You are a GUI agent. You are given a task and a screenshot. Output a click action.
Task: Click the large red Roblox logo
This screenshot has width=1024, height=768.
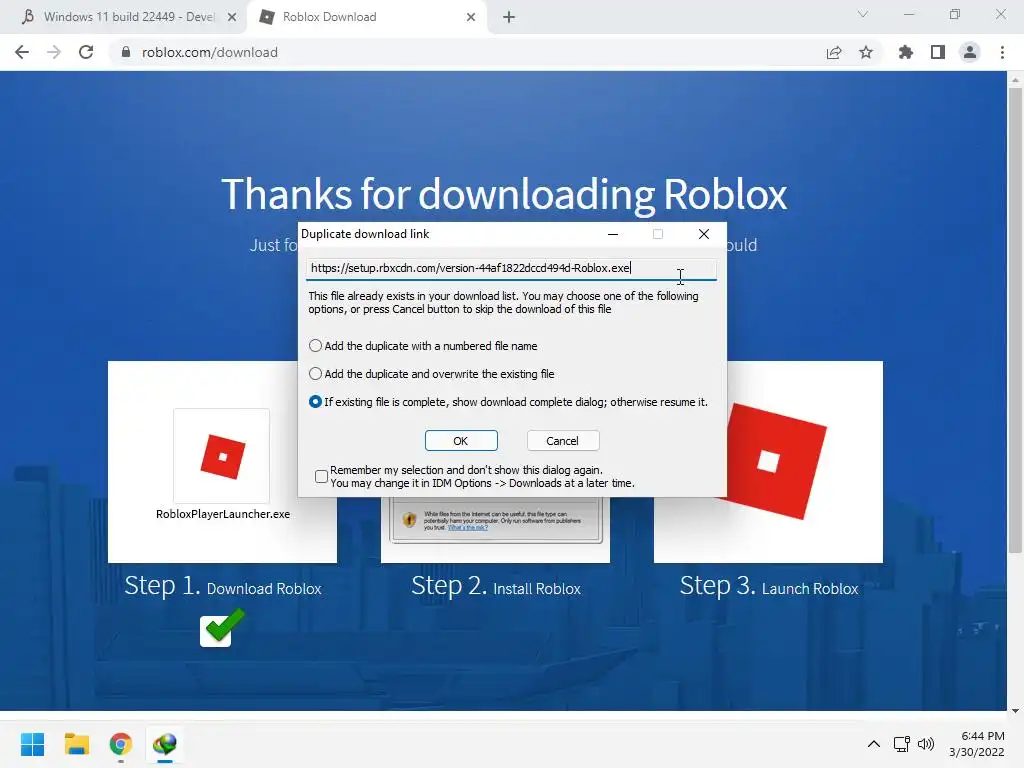point(775,461)
